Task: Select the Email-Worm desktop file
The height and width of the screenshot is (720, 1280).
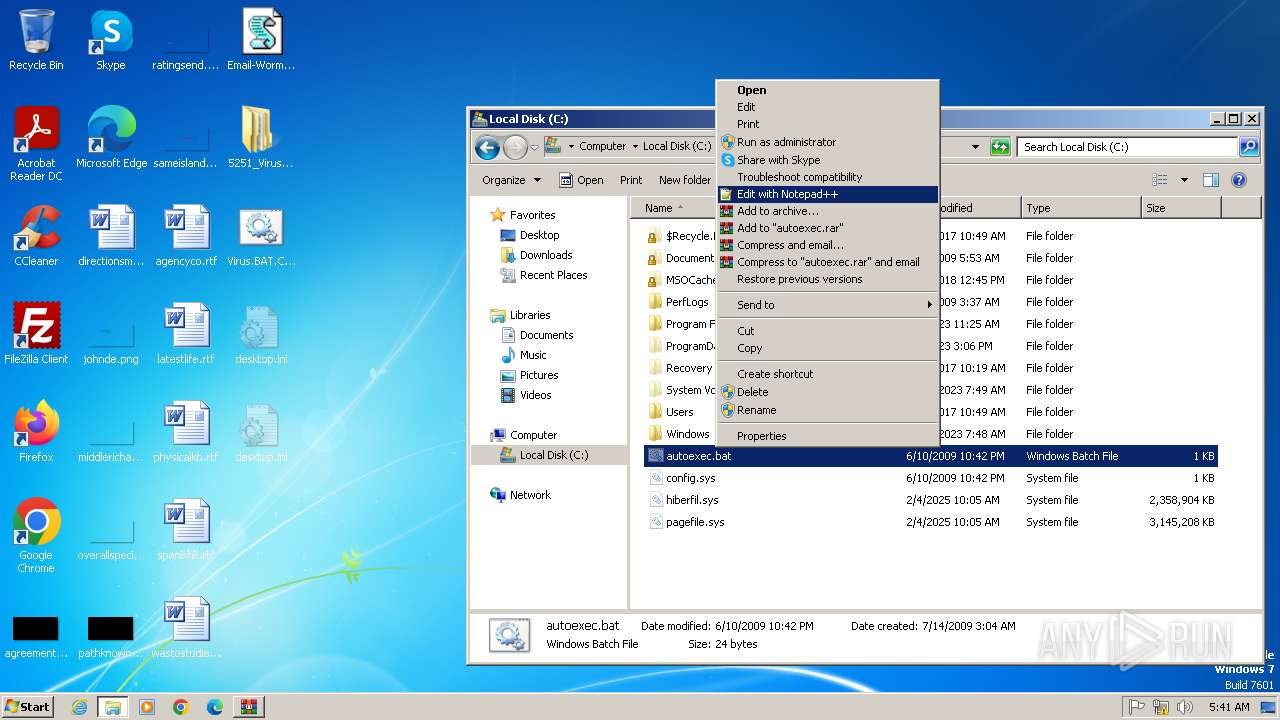Action: 261,40
